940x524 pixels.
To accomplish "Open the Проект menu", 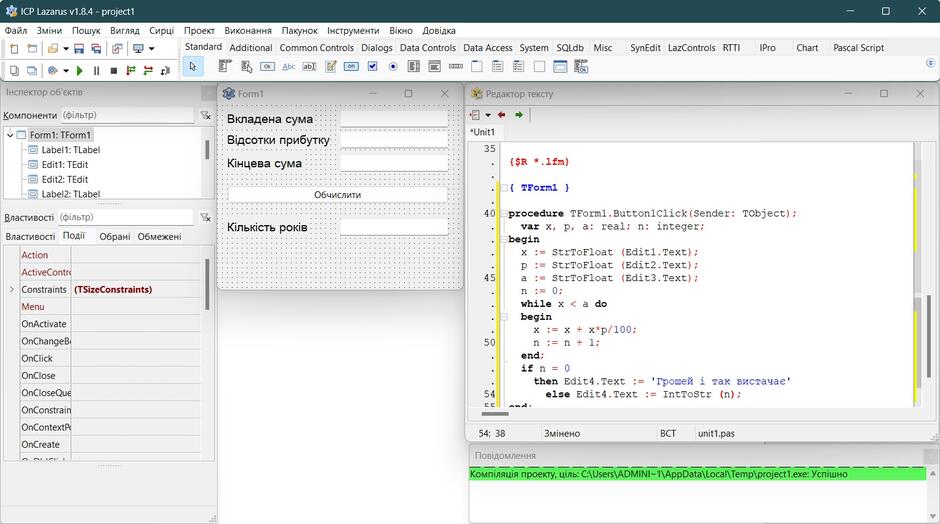I will tap(199, 31).
